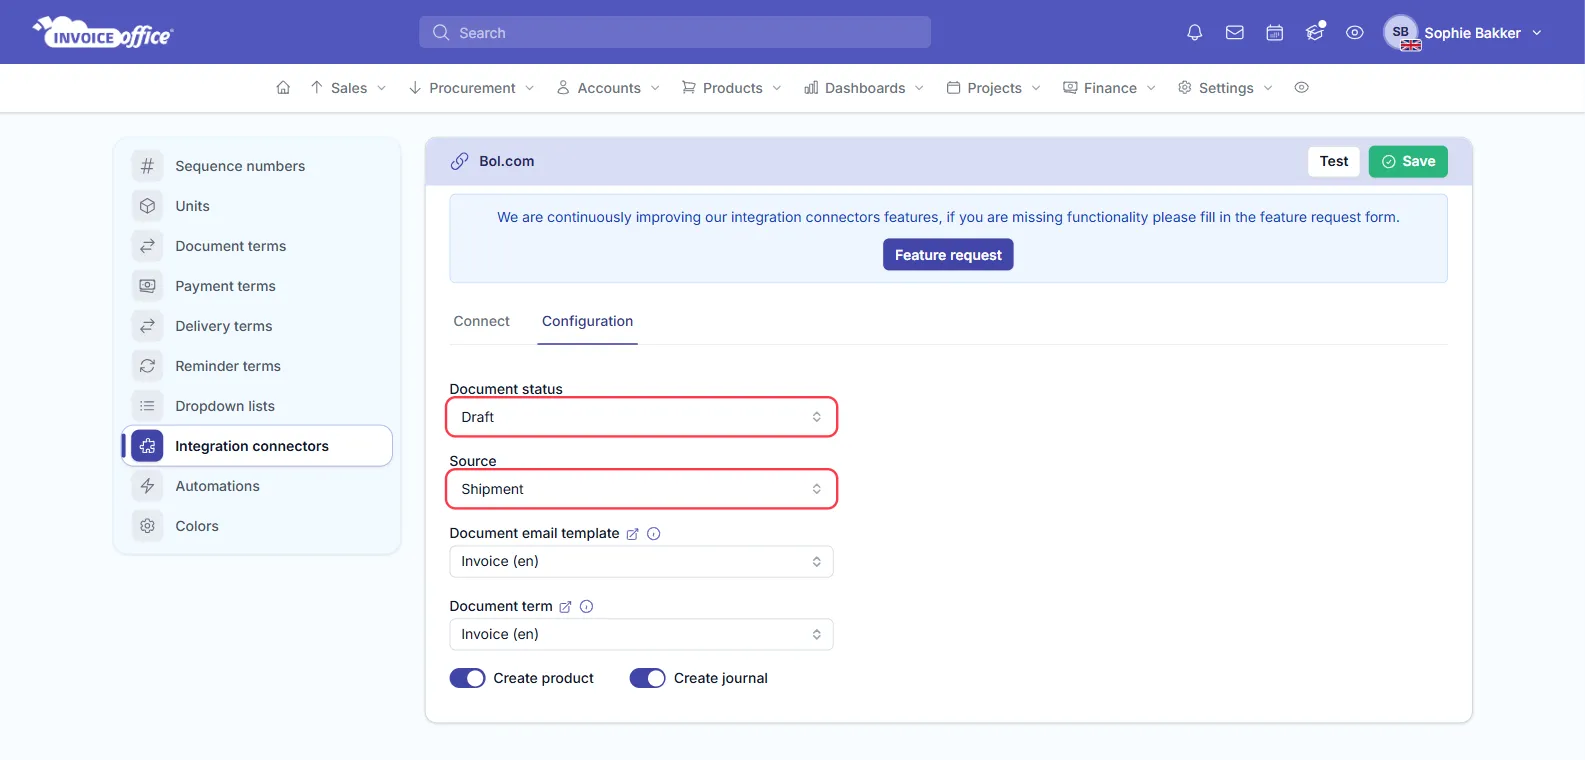1585x760 pixels.
Task: Open external link beside Document email template
Action: (x=632, y=534)
